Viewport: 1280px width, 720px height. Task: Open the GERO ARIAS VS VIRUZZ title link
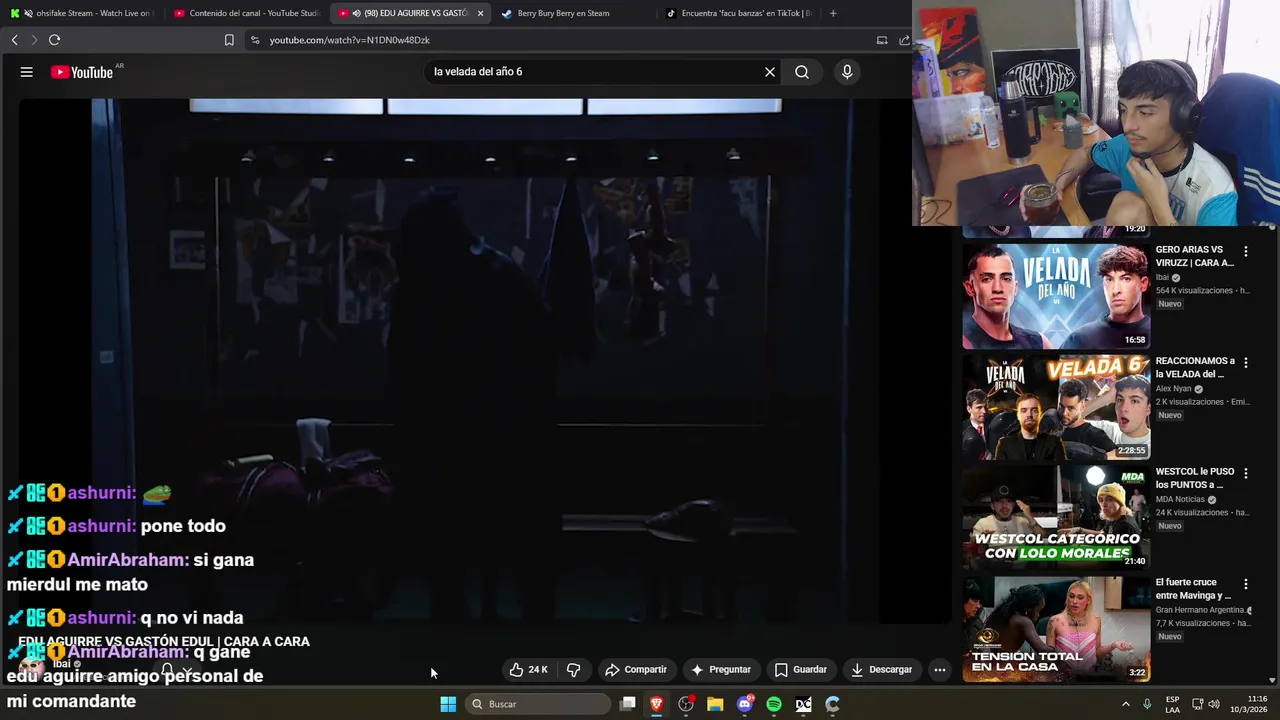[1195, 256]
